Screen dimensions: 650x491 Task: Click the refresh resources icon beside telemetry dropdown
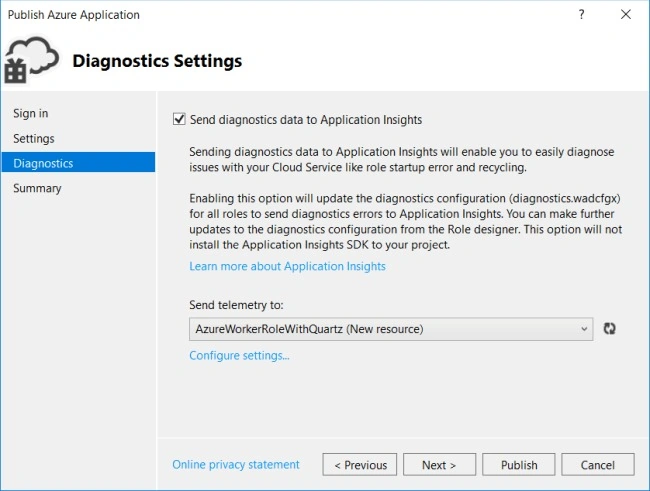tap(609, 329)
